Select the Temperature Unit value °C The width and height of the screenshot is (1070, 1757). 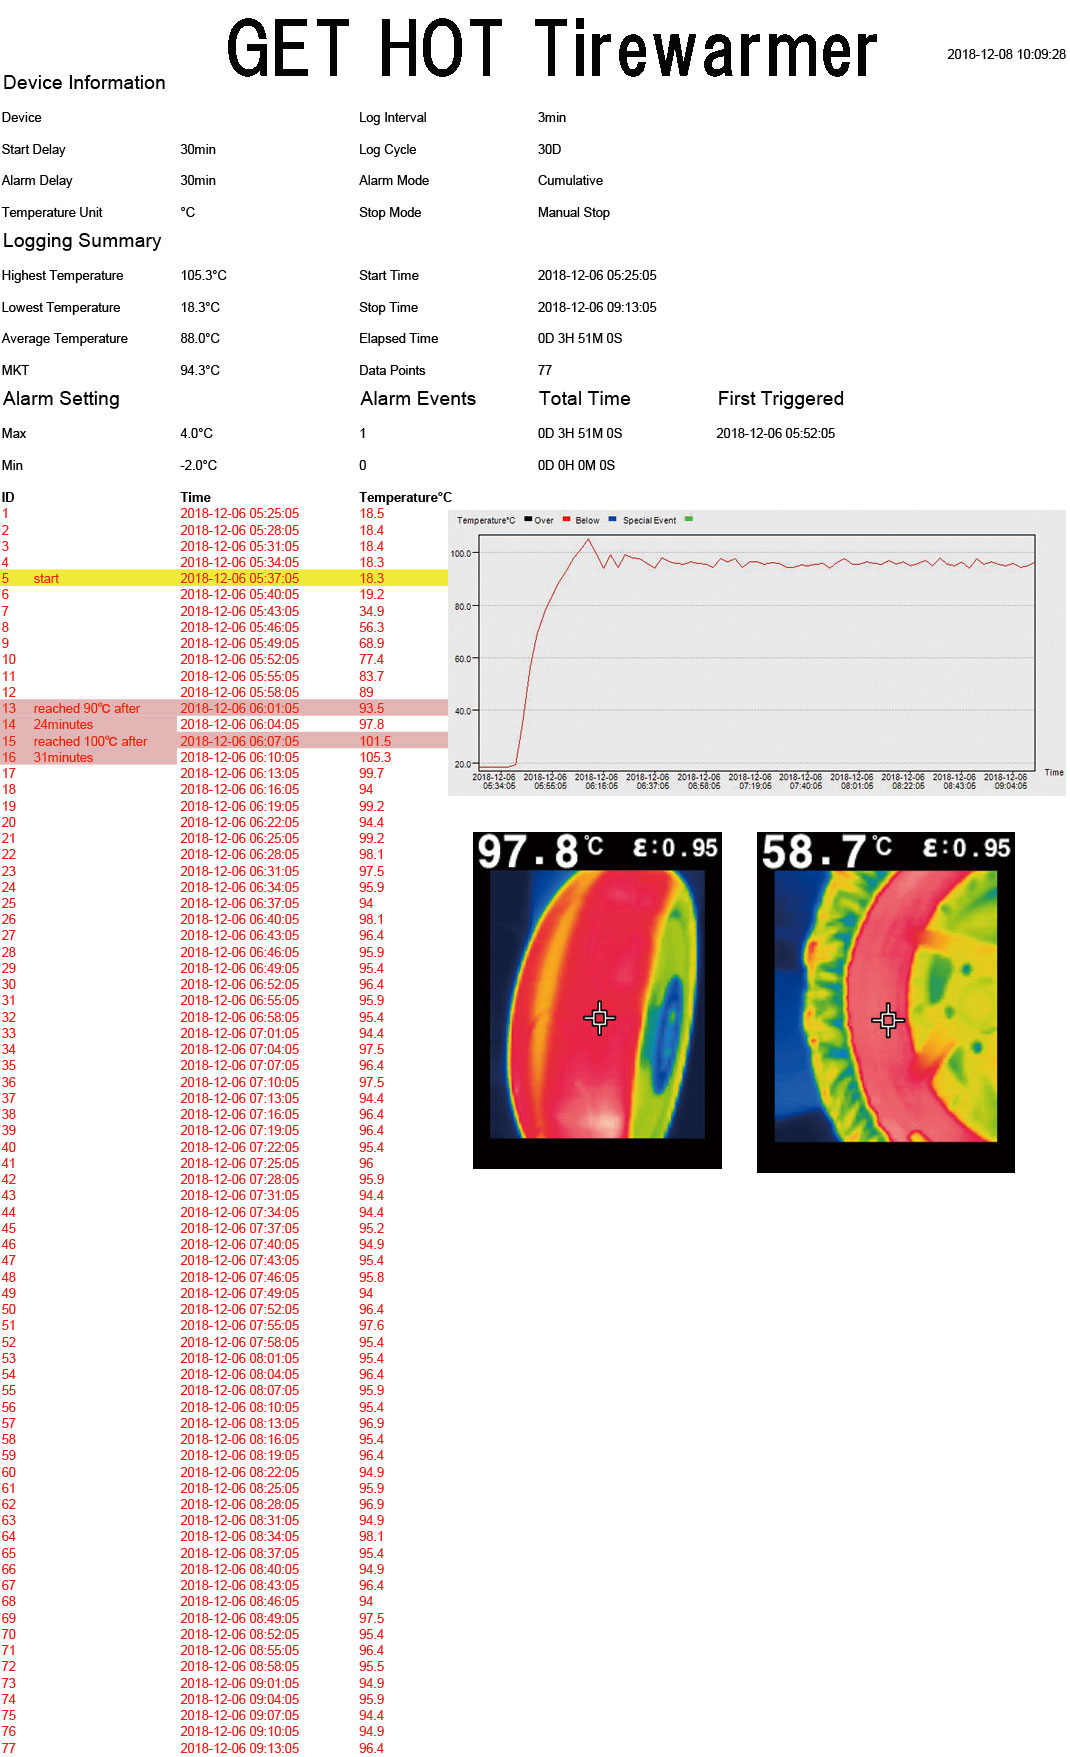(x=188, y=213)
